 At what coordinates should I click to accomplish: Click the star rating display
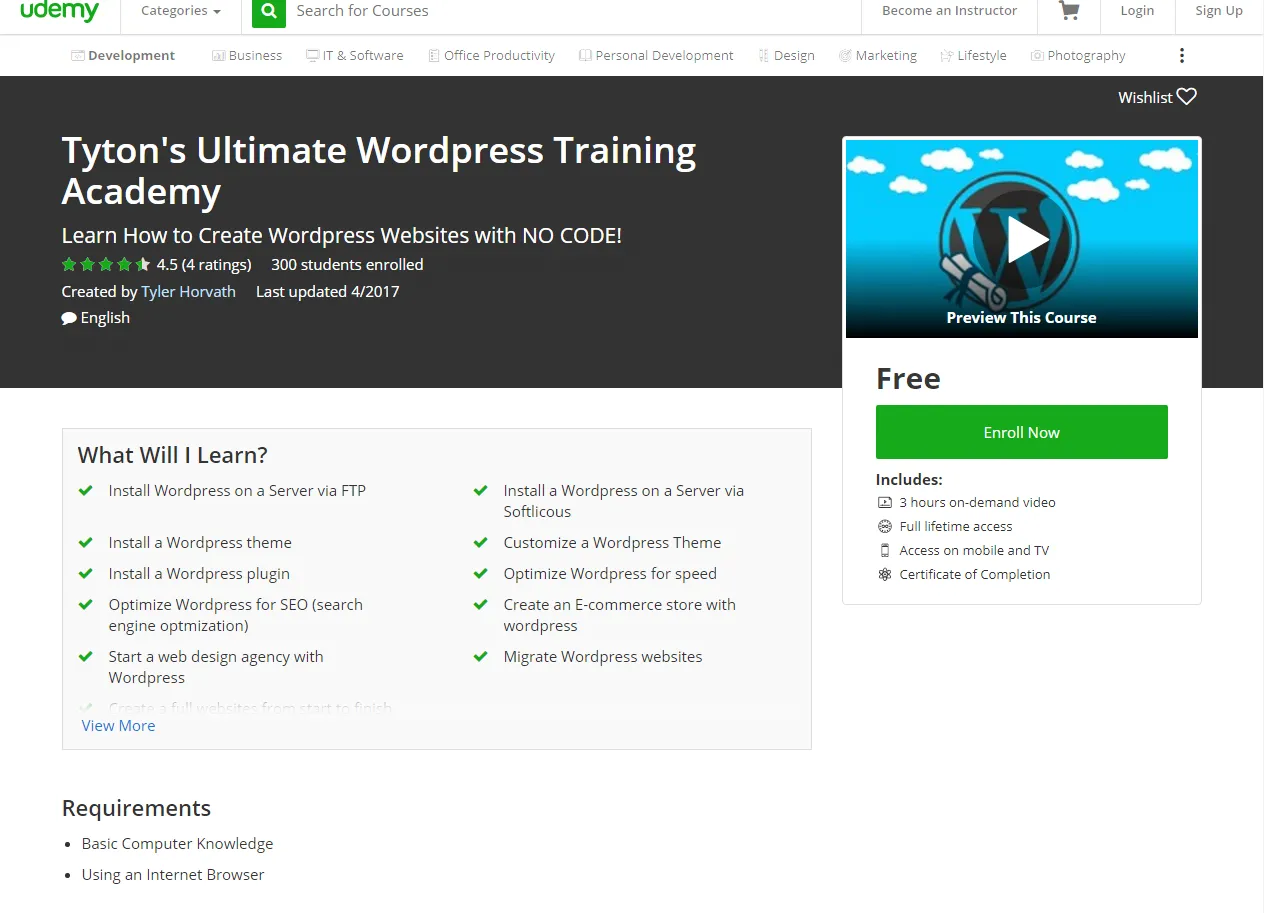tap(106, 265)
